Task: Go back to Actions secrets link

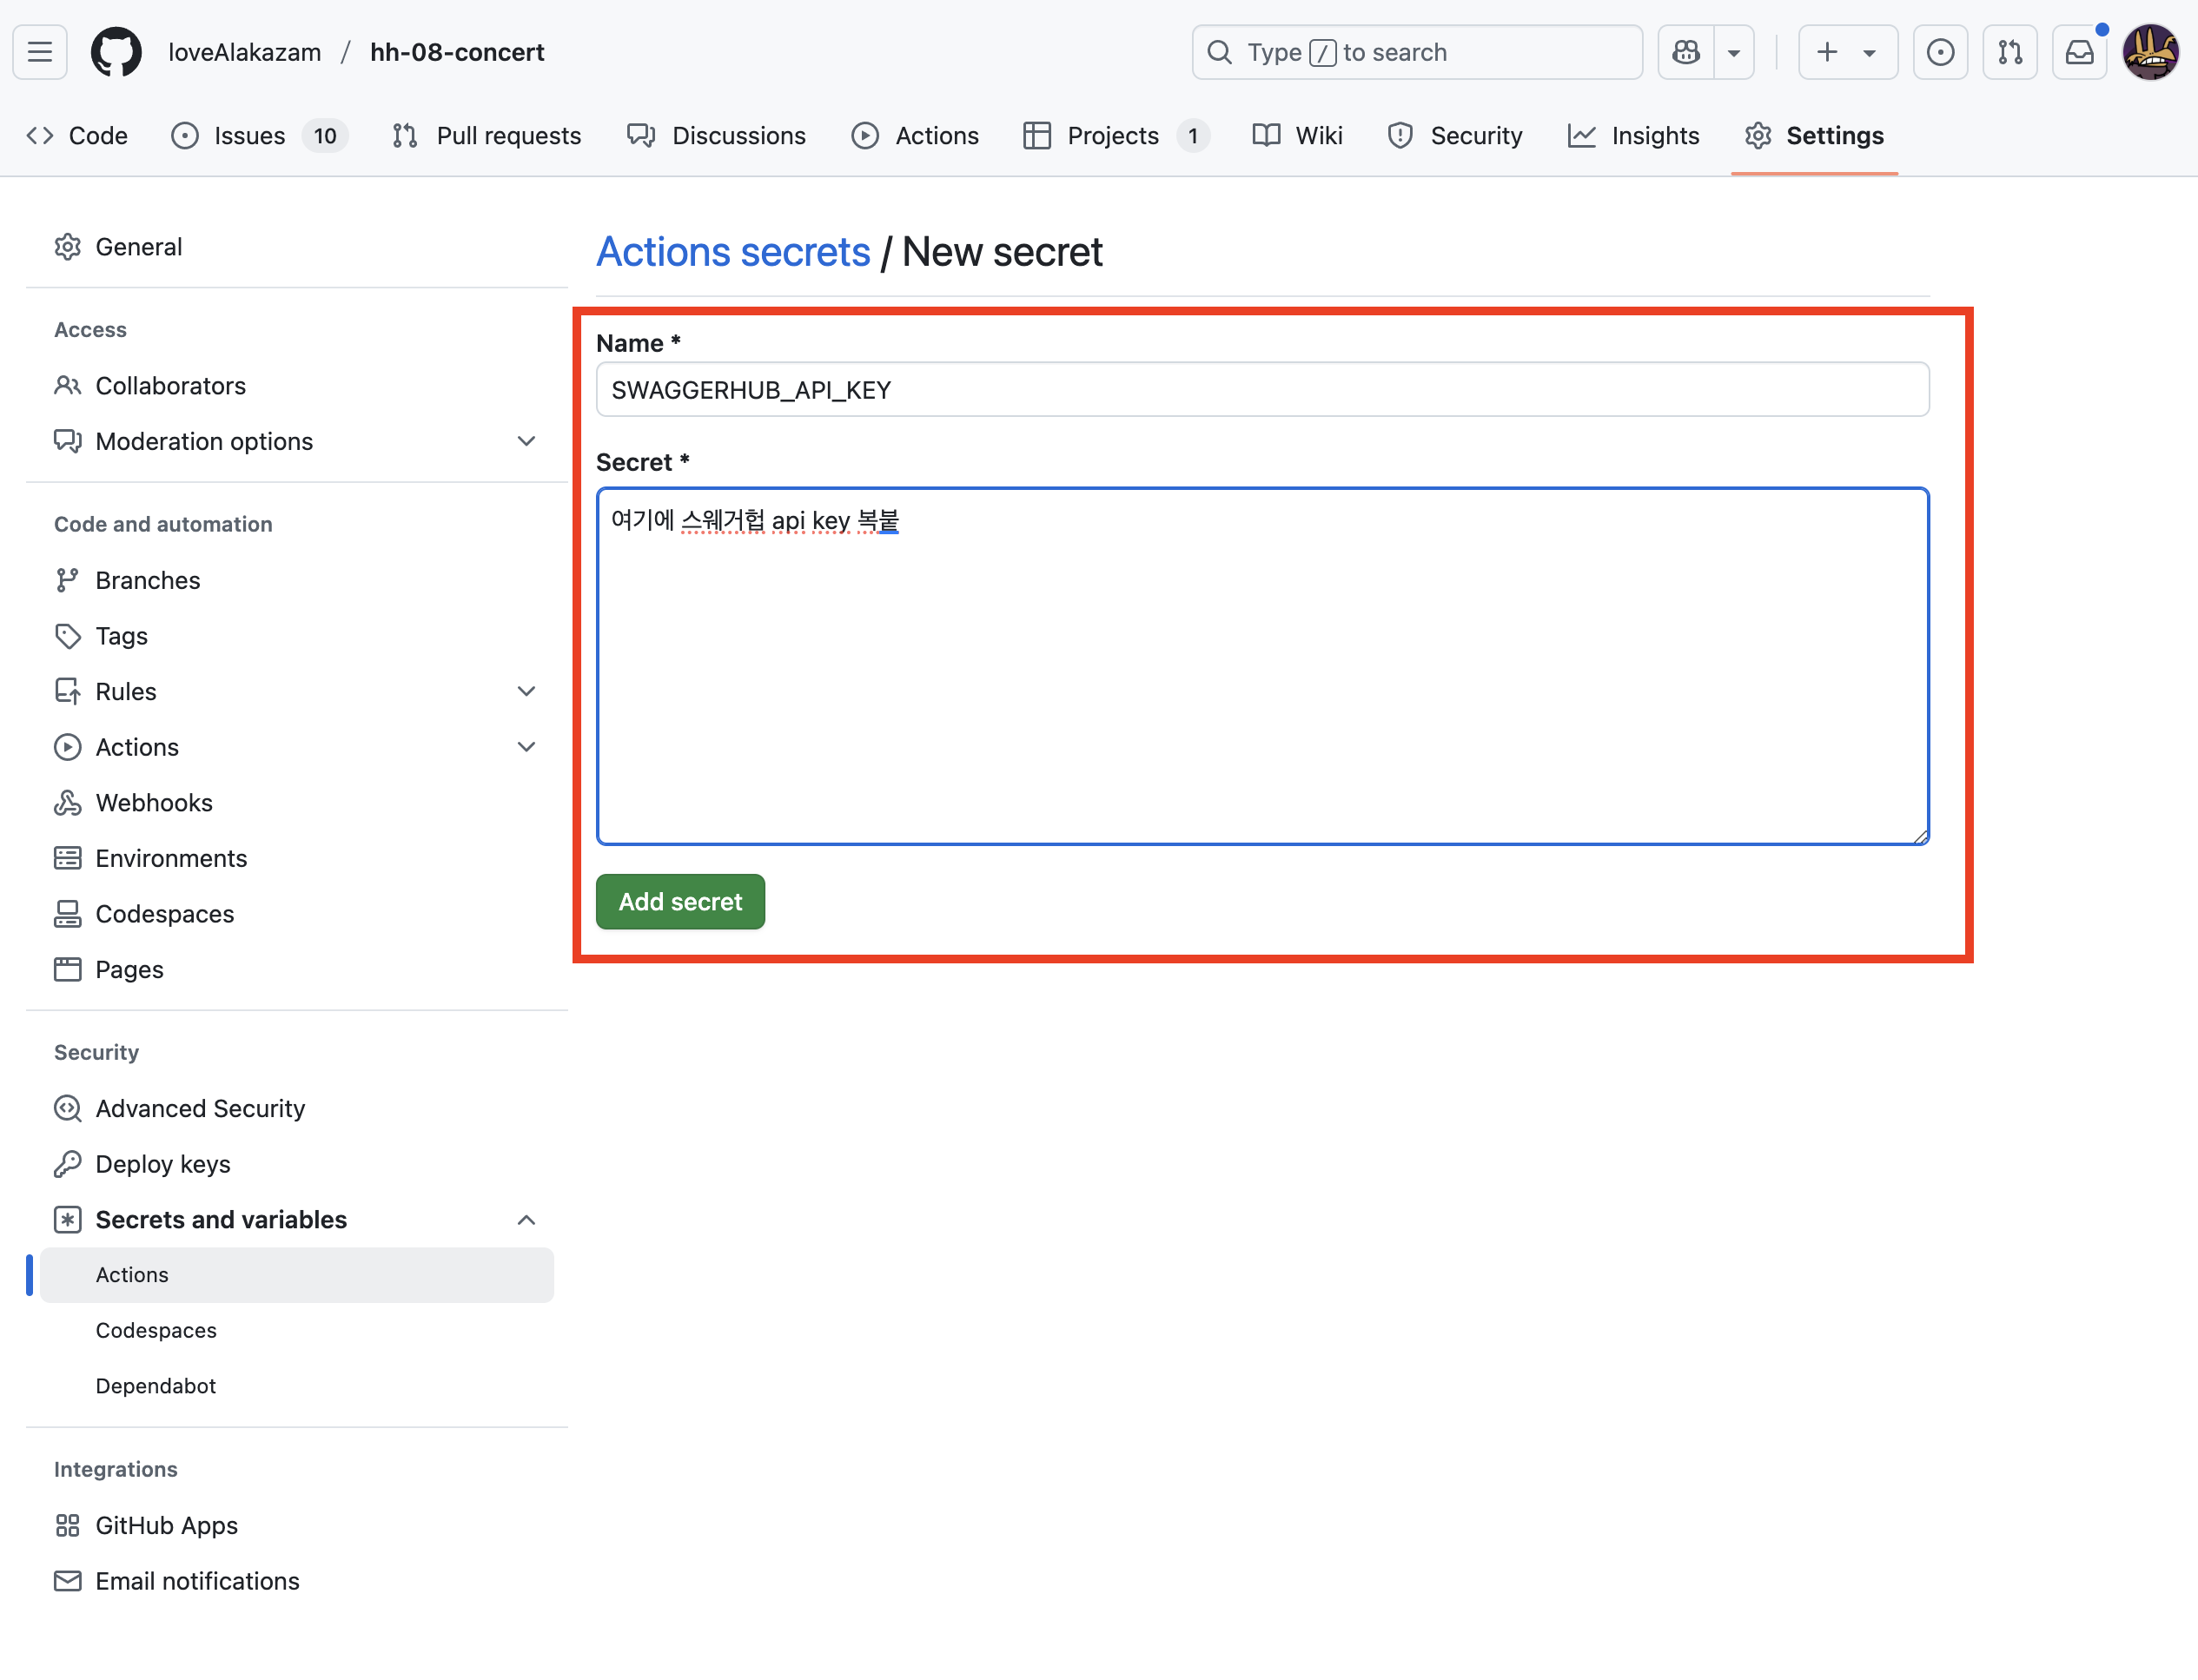Action: [733, 252]
